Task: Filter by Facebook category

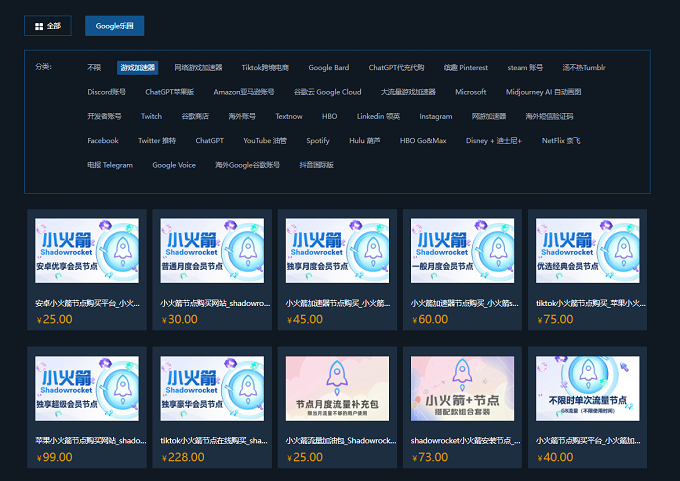Action: tap(103, 141)
